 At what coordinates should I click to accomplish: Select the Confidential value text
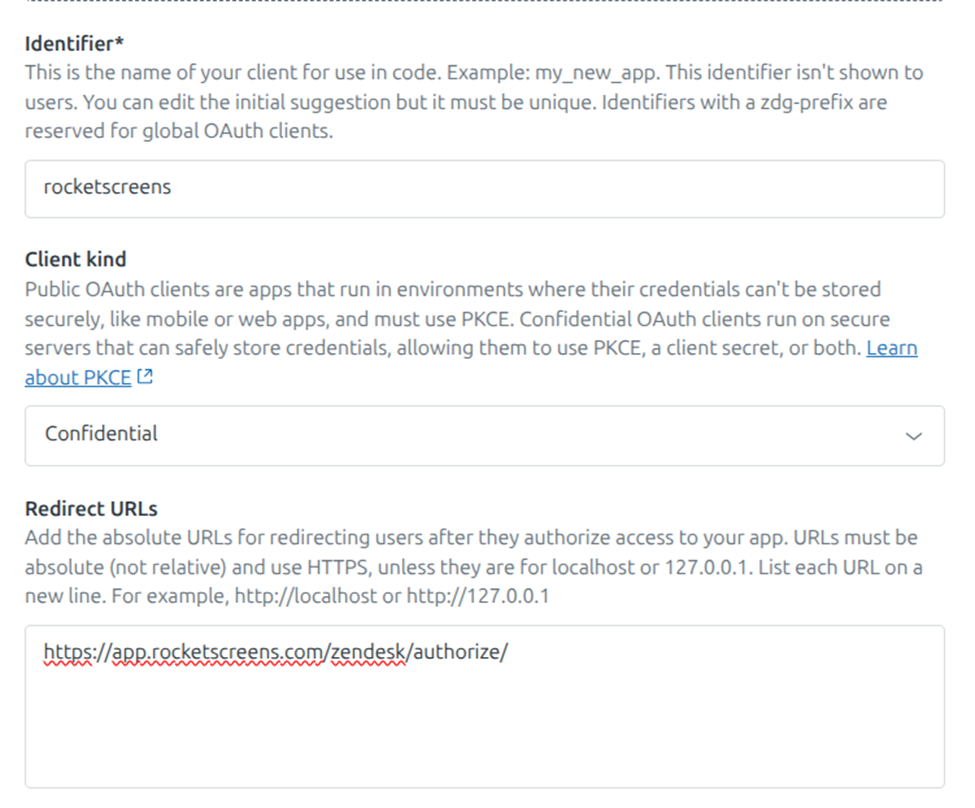coord(101,434)
